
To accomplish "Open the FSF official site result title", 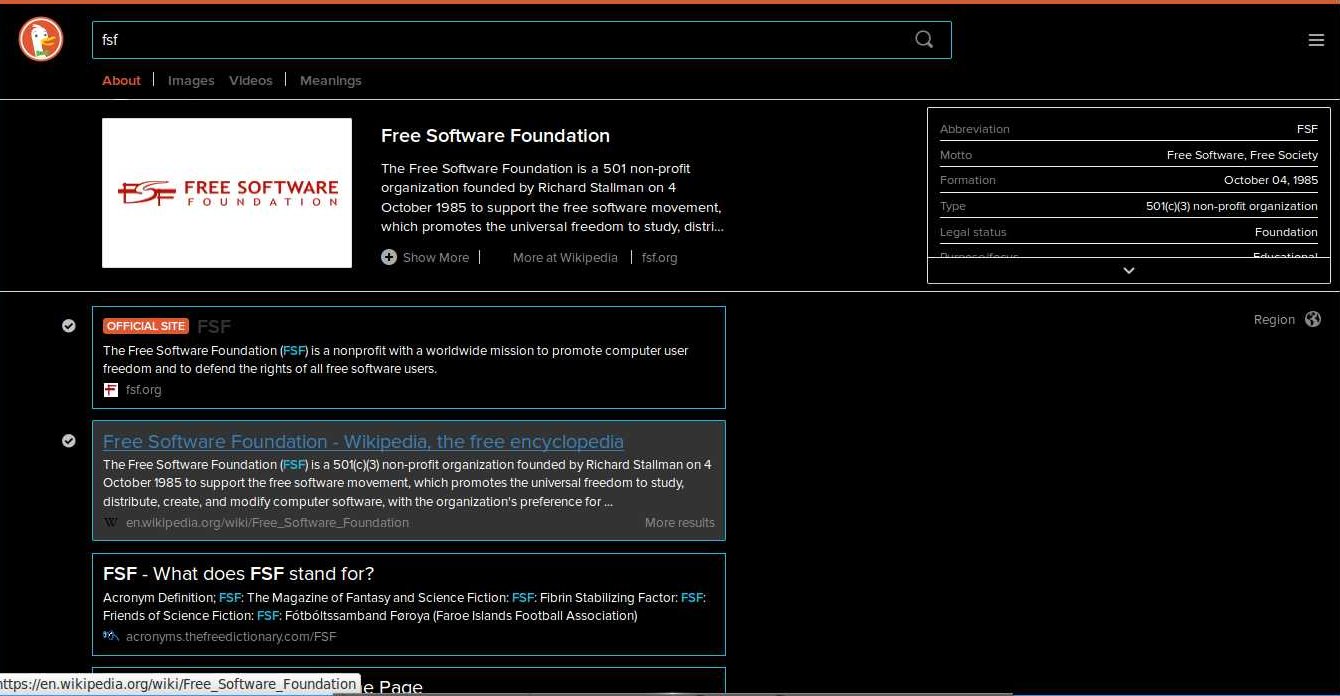I will click(x=214, y=326).
